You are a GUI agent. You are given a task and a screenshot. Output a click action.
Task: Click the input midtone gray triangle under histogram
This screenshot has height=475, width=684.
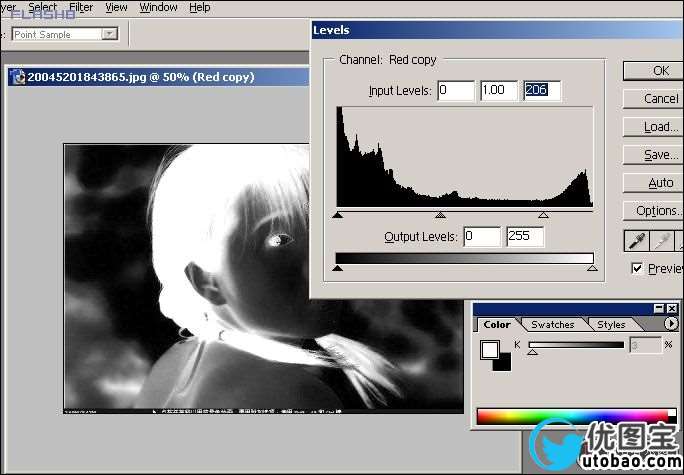440,214
